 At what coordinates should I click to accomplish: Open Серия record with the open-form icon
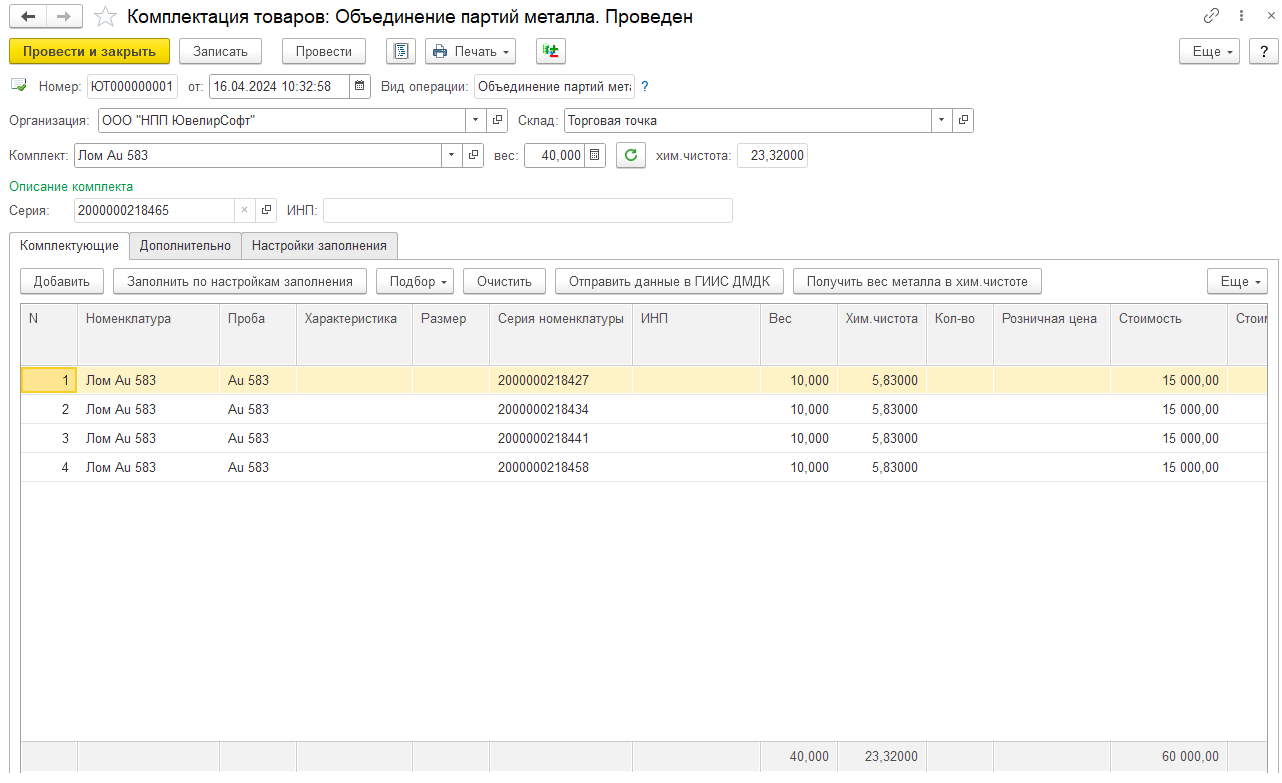point(266,210)
